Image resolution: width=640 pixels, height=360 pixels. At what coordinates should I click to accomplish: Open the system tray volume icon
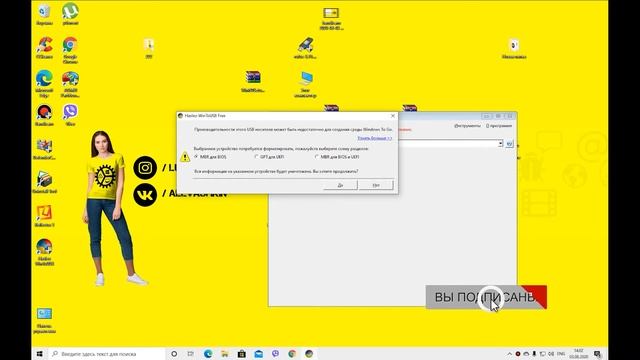tap(551, 353)
